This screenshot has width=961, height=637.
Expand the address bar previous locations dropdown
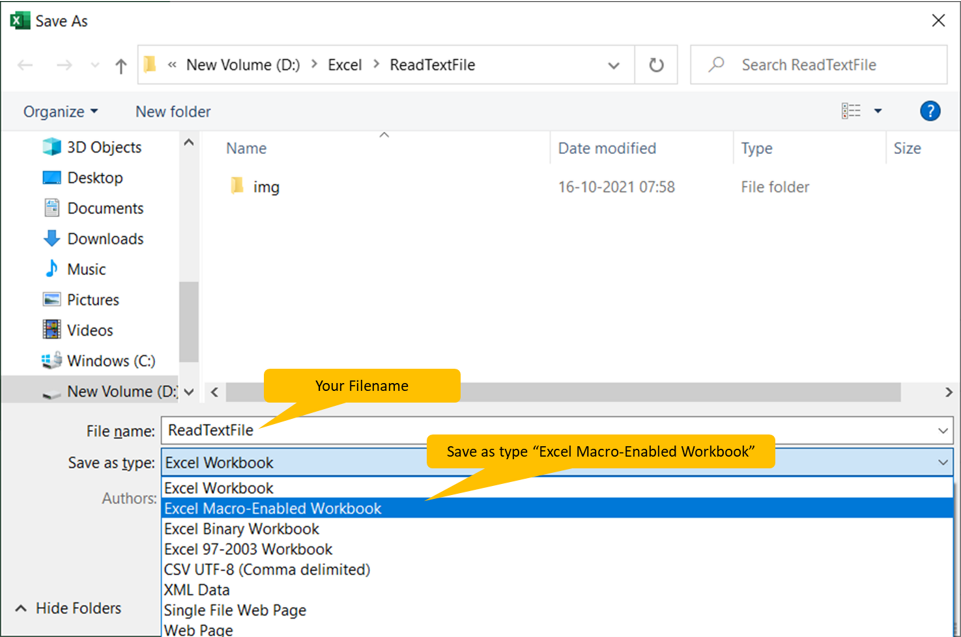click(x=613, y=66)
